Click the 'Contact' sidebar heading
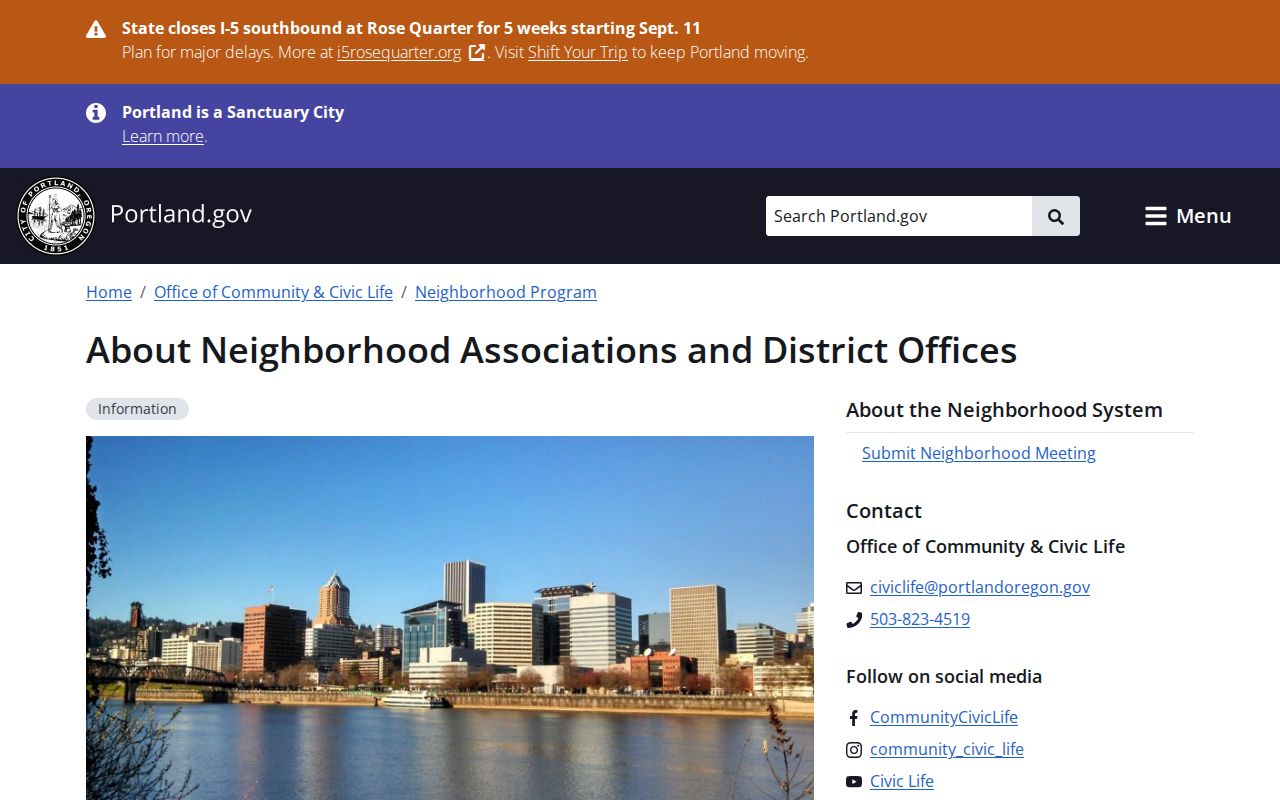This screenshot has height=800, width=1280. (884, 511)
